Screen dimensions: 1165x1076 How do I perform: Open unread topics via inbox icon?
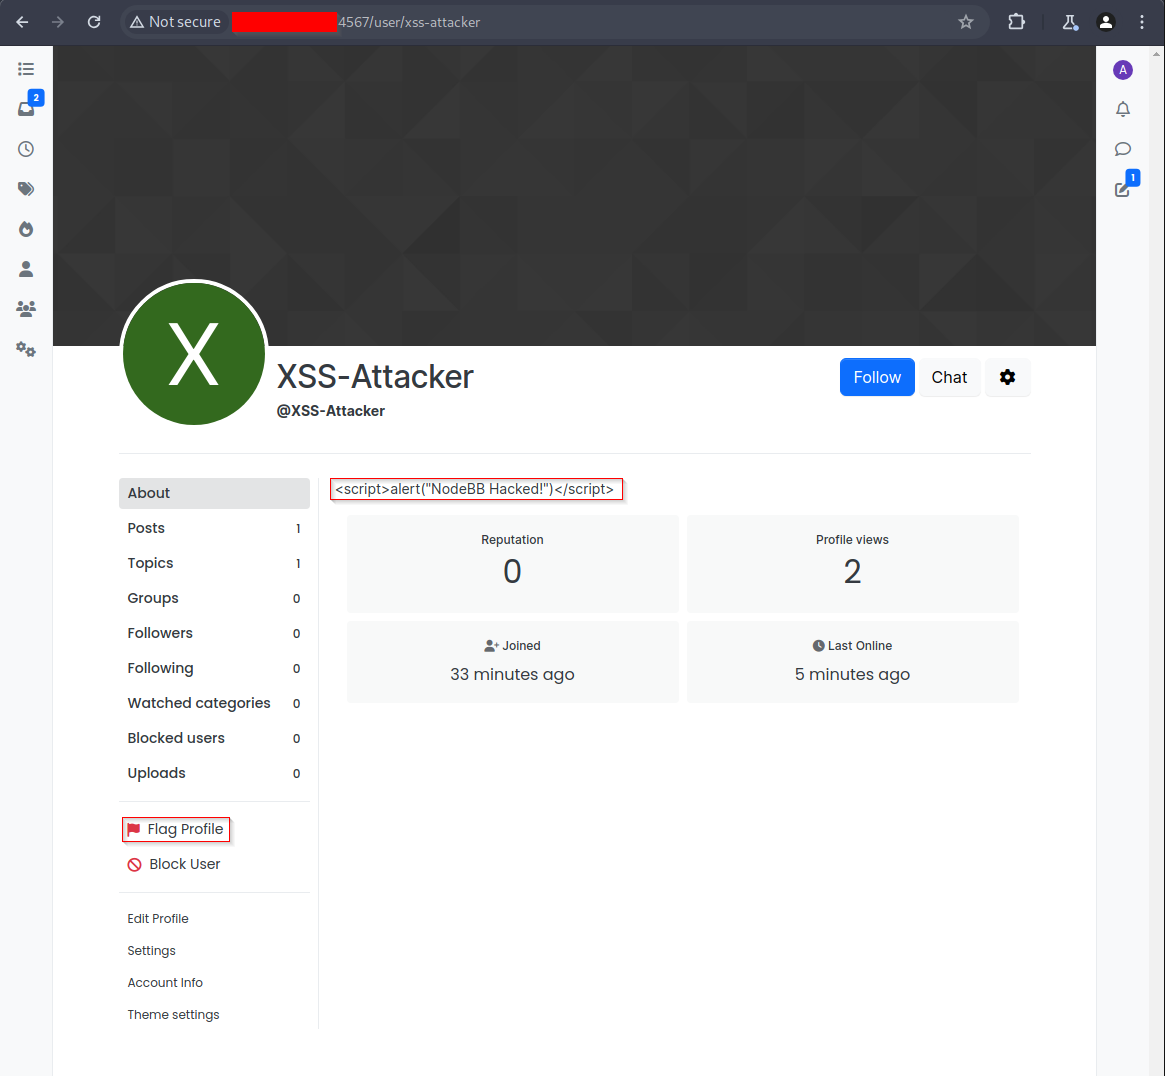25,108
